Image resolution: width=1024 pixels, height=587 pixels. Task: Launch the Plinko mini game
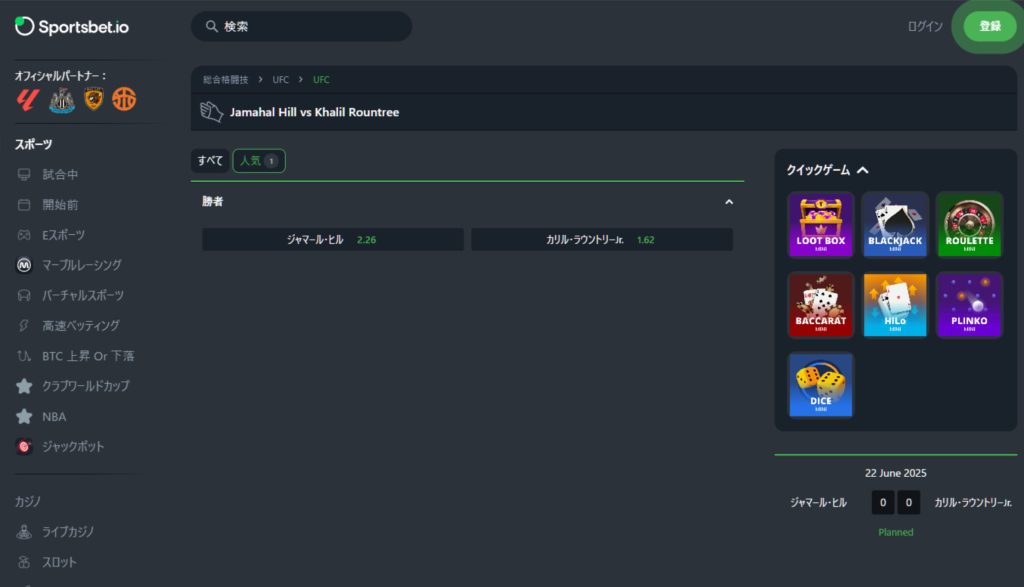click(x=969, y=305)
